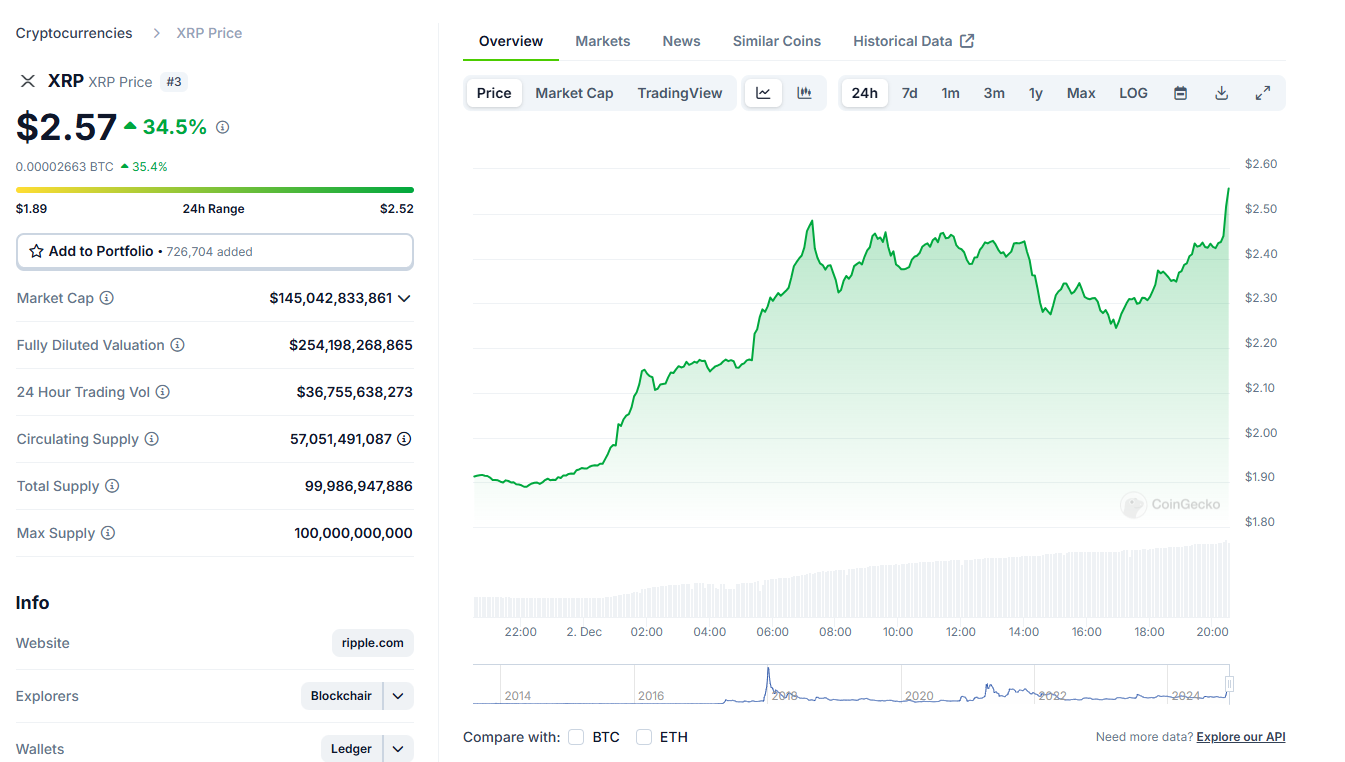Viewport: 1345px width, 762px height.
Task: Click Market Cap info icon
Action: point(107,298)
